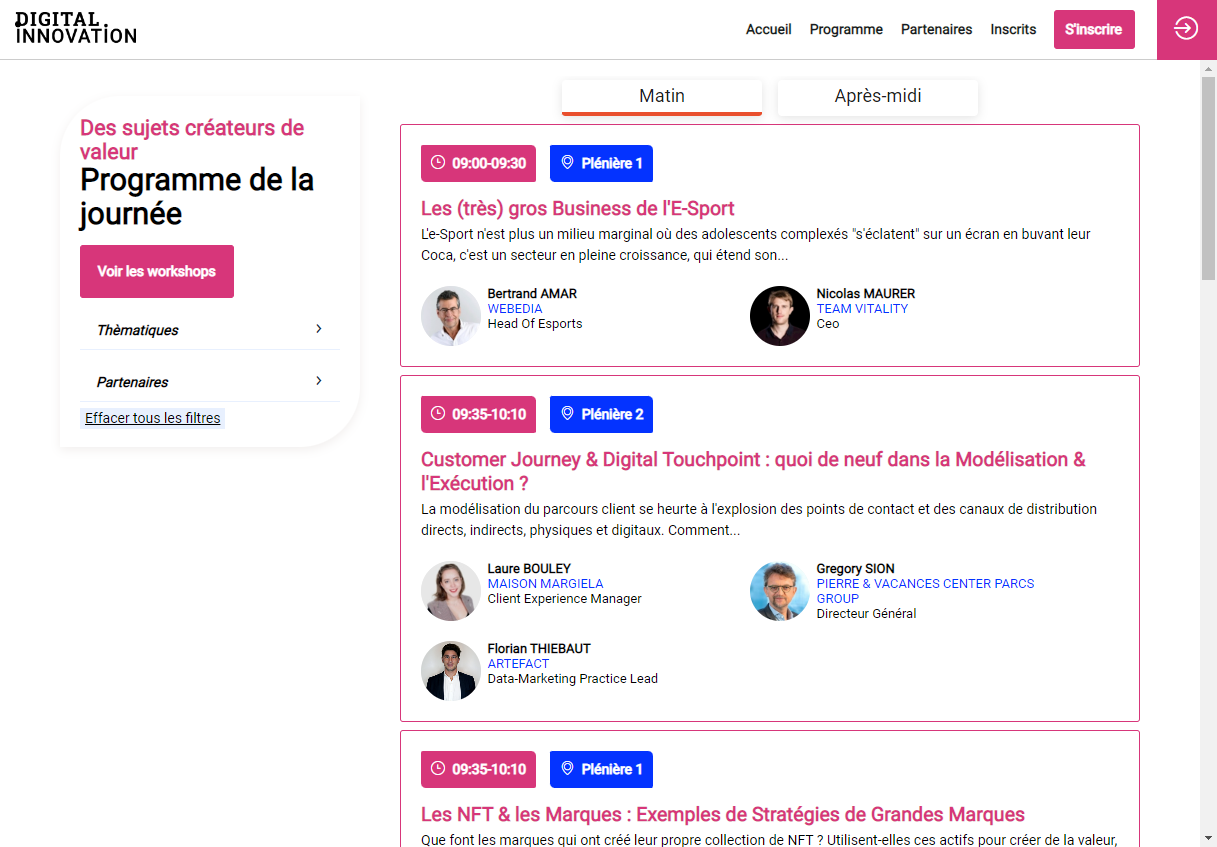Open the E-Sport session title
This screenshot has width=1217, height=847.
578,209
